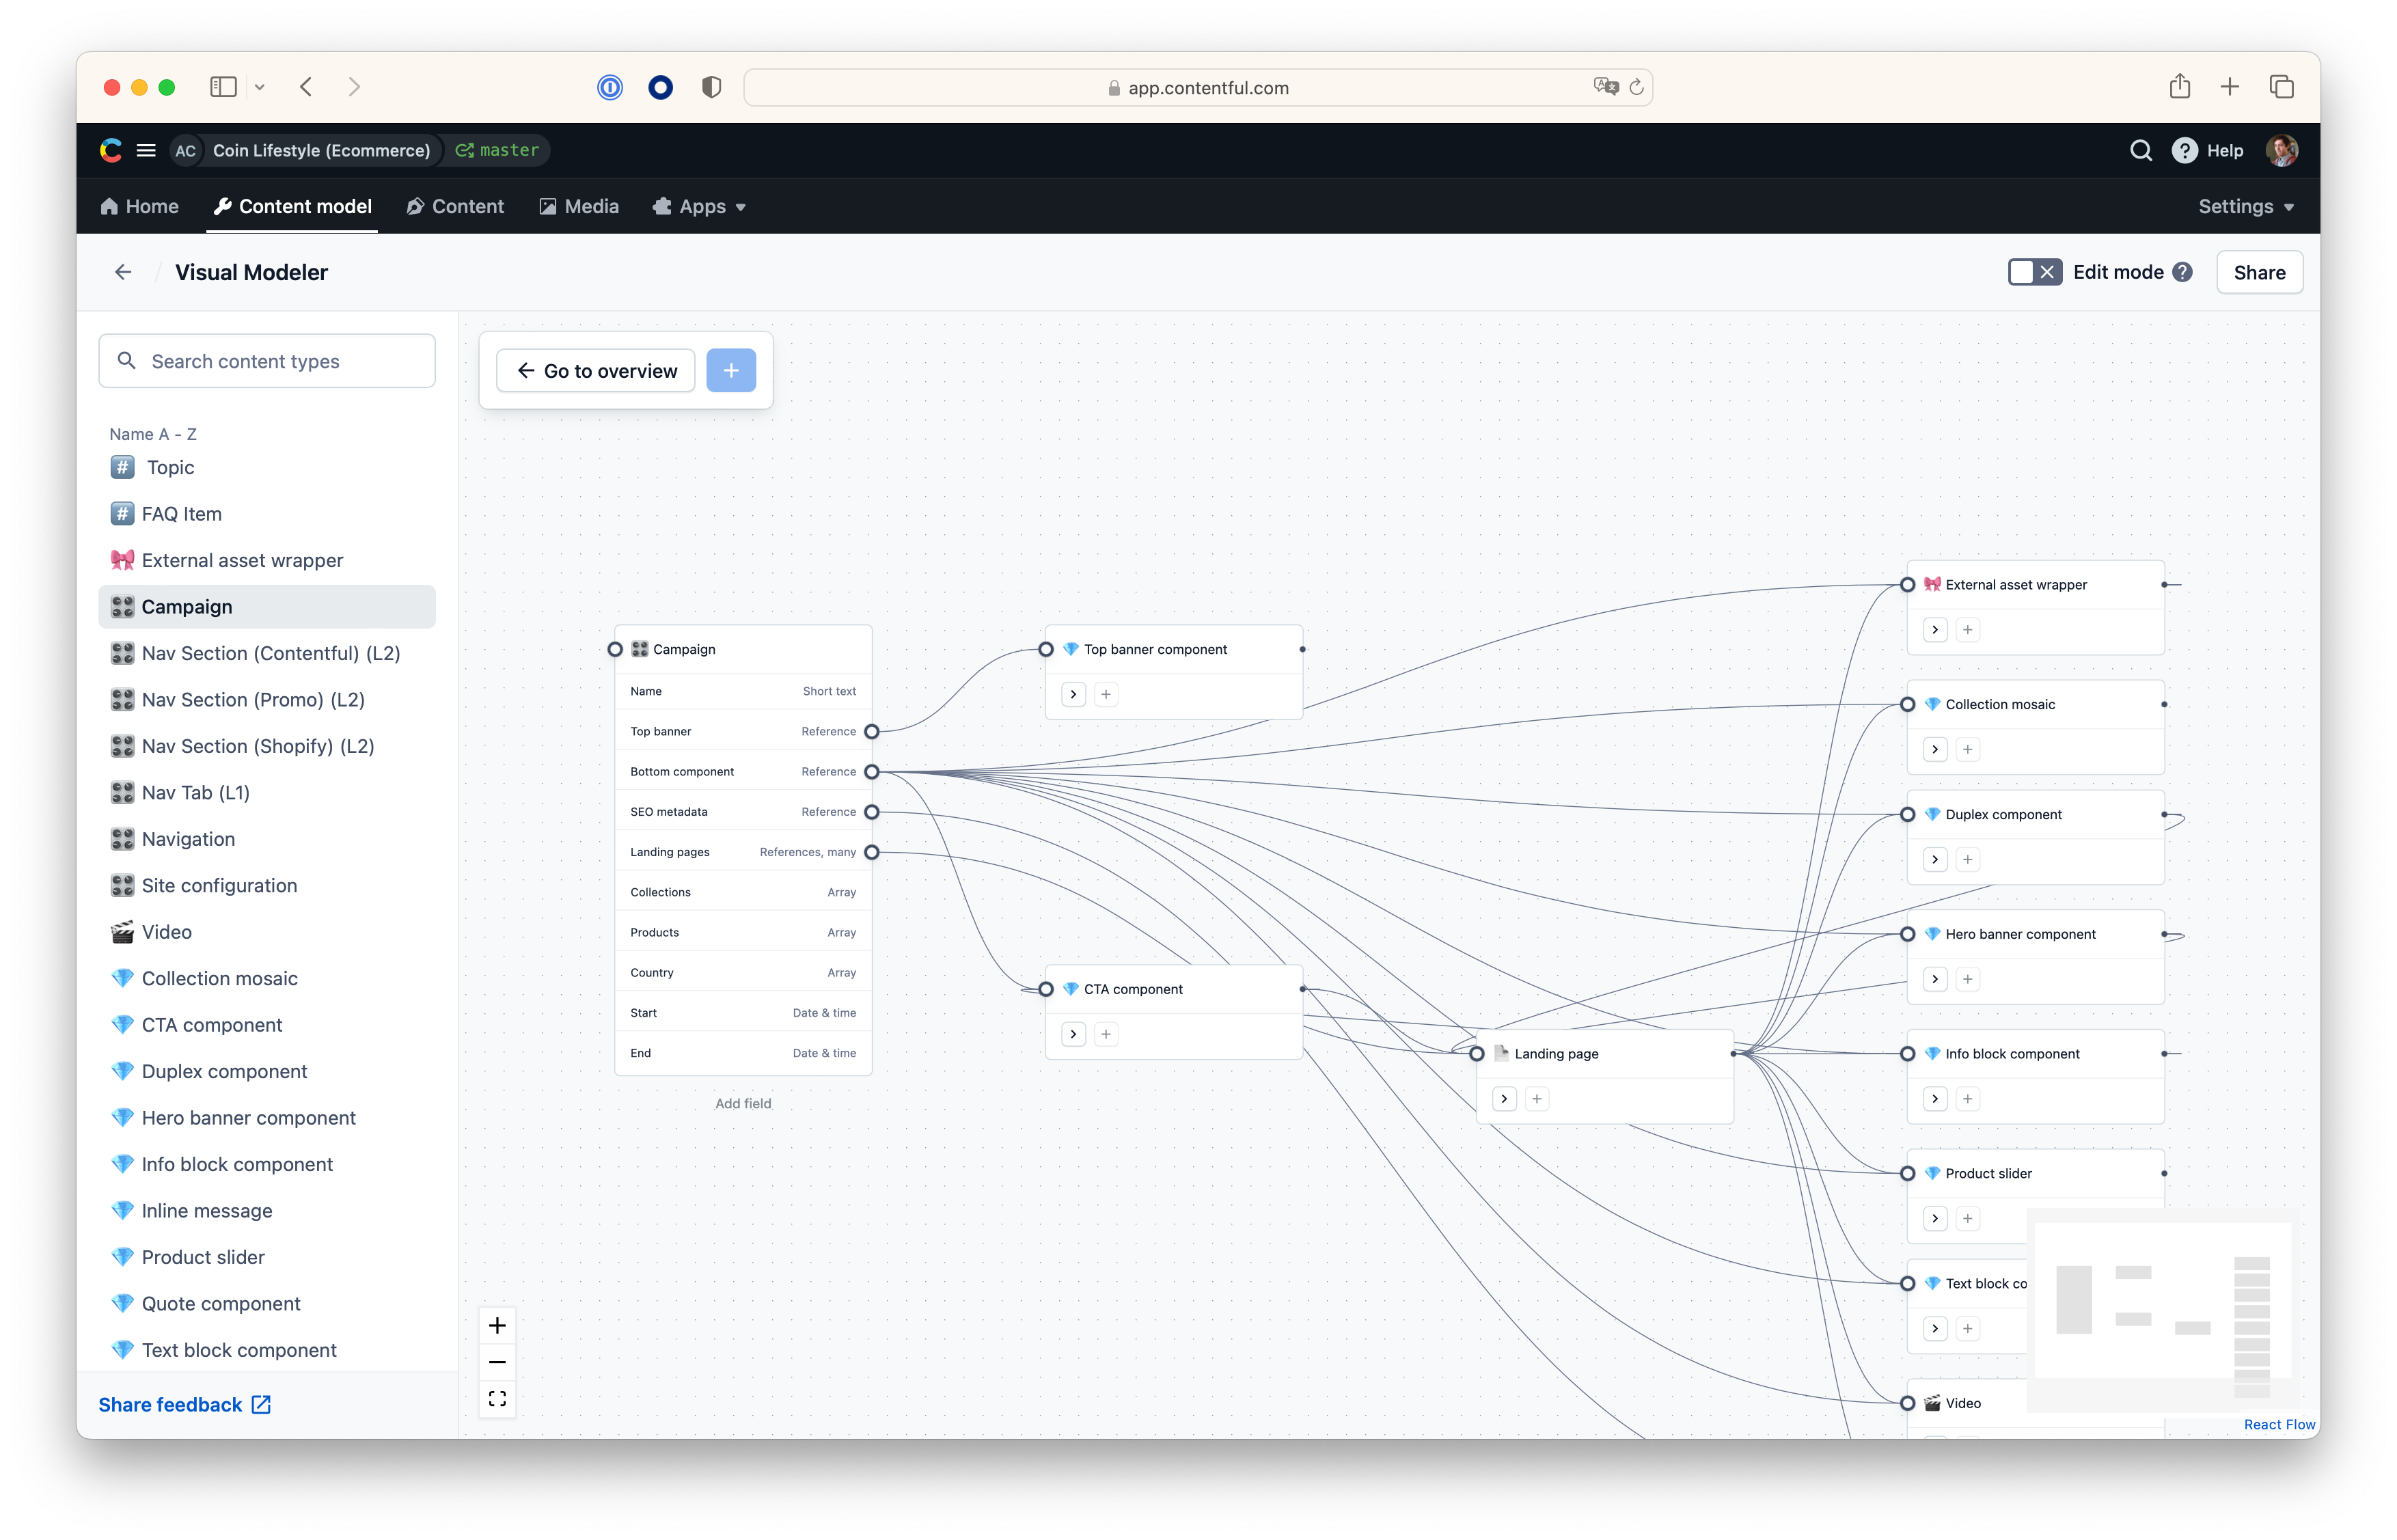2397x1540 pixels.
Task: Open the Settings dropdown menu
Action: pos(2245,206)
